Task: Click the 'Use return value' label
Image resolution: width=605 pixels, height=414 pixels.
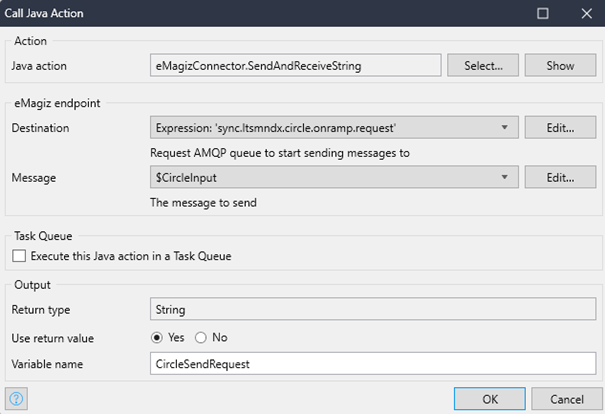Action: [52, 338]
